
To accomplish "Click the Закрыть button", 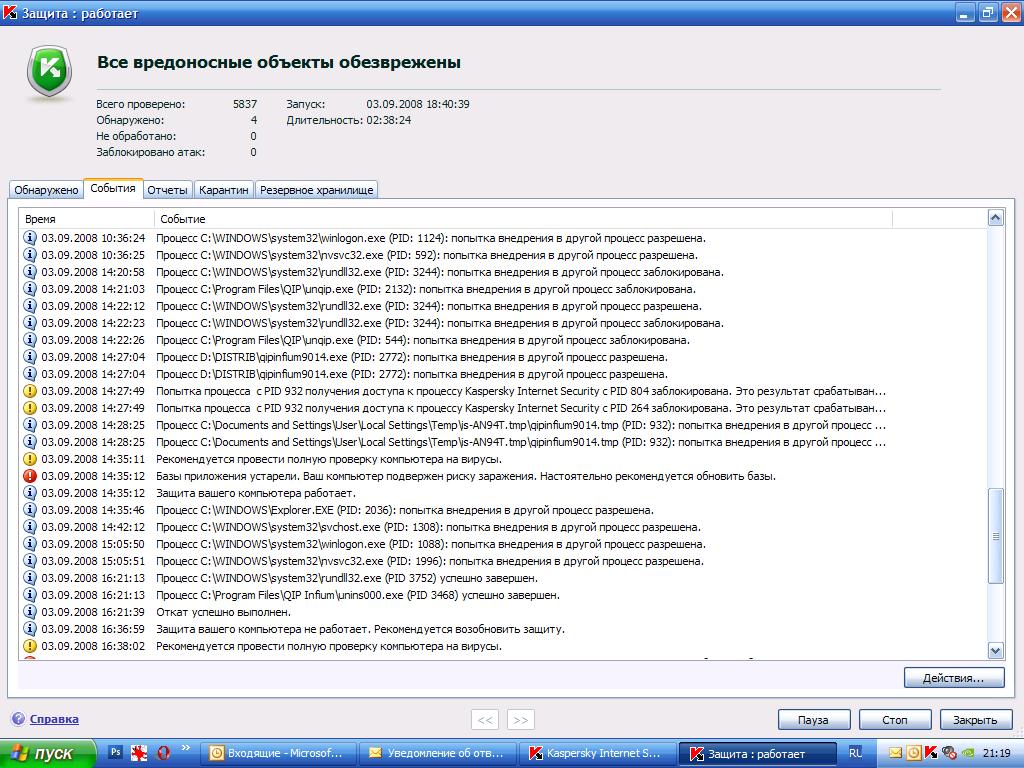I will pyautogui.click(x=975, y=720).
